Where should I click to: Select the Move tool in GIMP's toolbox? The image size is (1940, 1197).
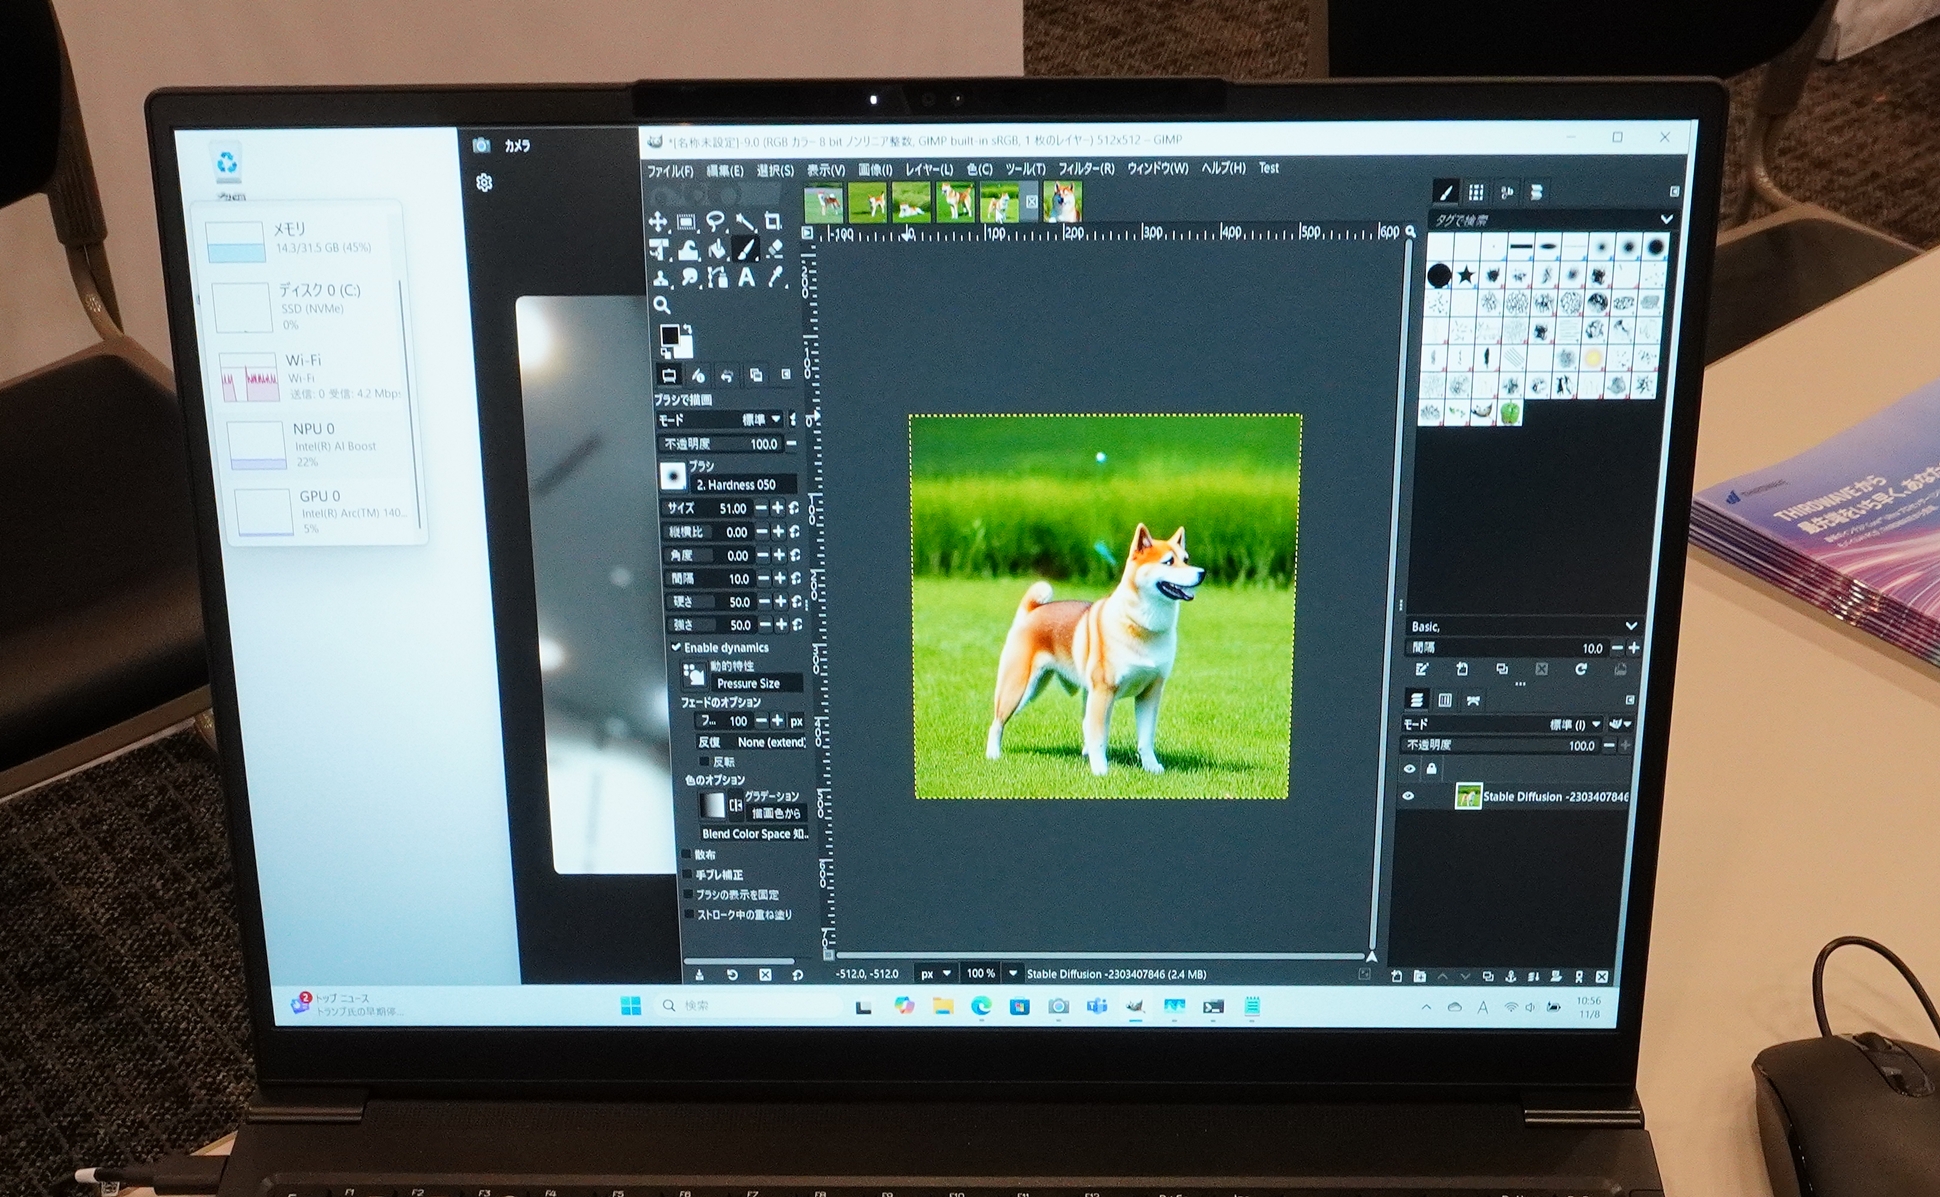point(659,222)
